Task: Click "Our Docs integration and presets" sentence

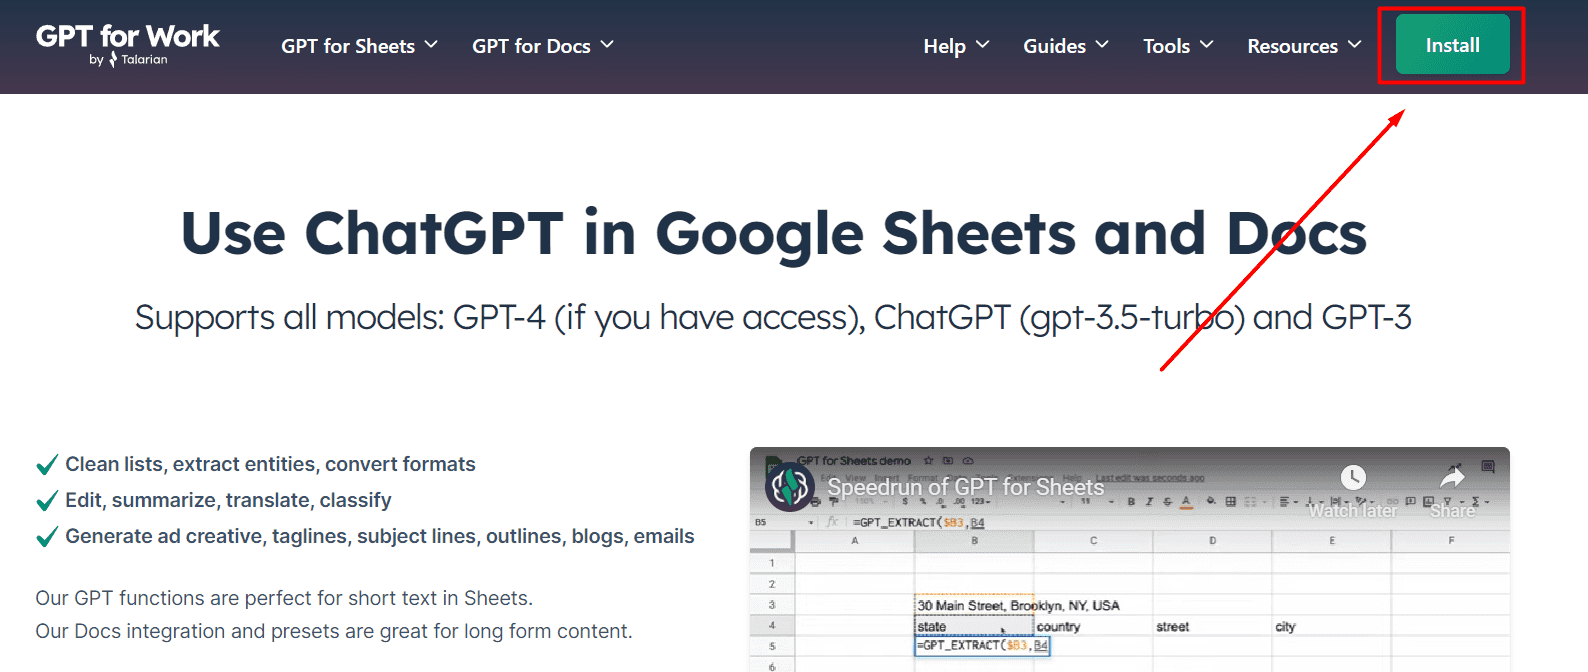Action: coord(334,631)
